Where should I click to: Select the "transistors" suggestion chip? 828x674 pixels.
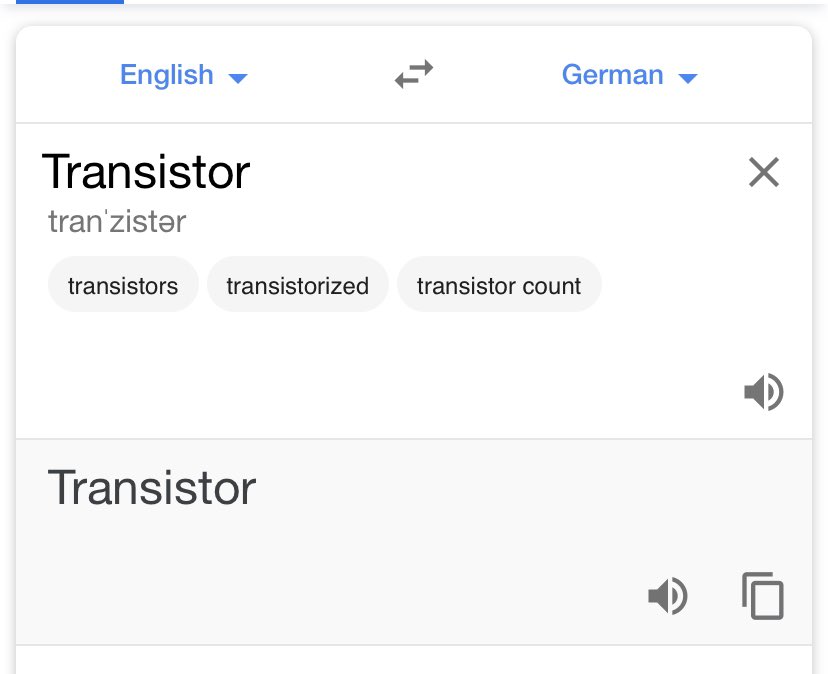tap(123, 286)
